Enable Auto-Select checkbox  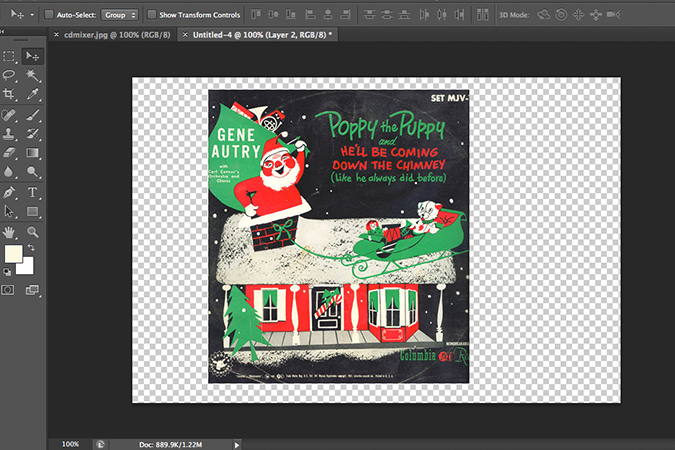(x=49, y=15)
